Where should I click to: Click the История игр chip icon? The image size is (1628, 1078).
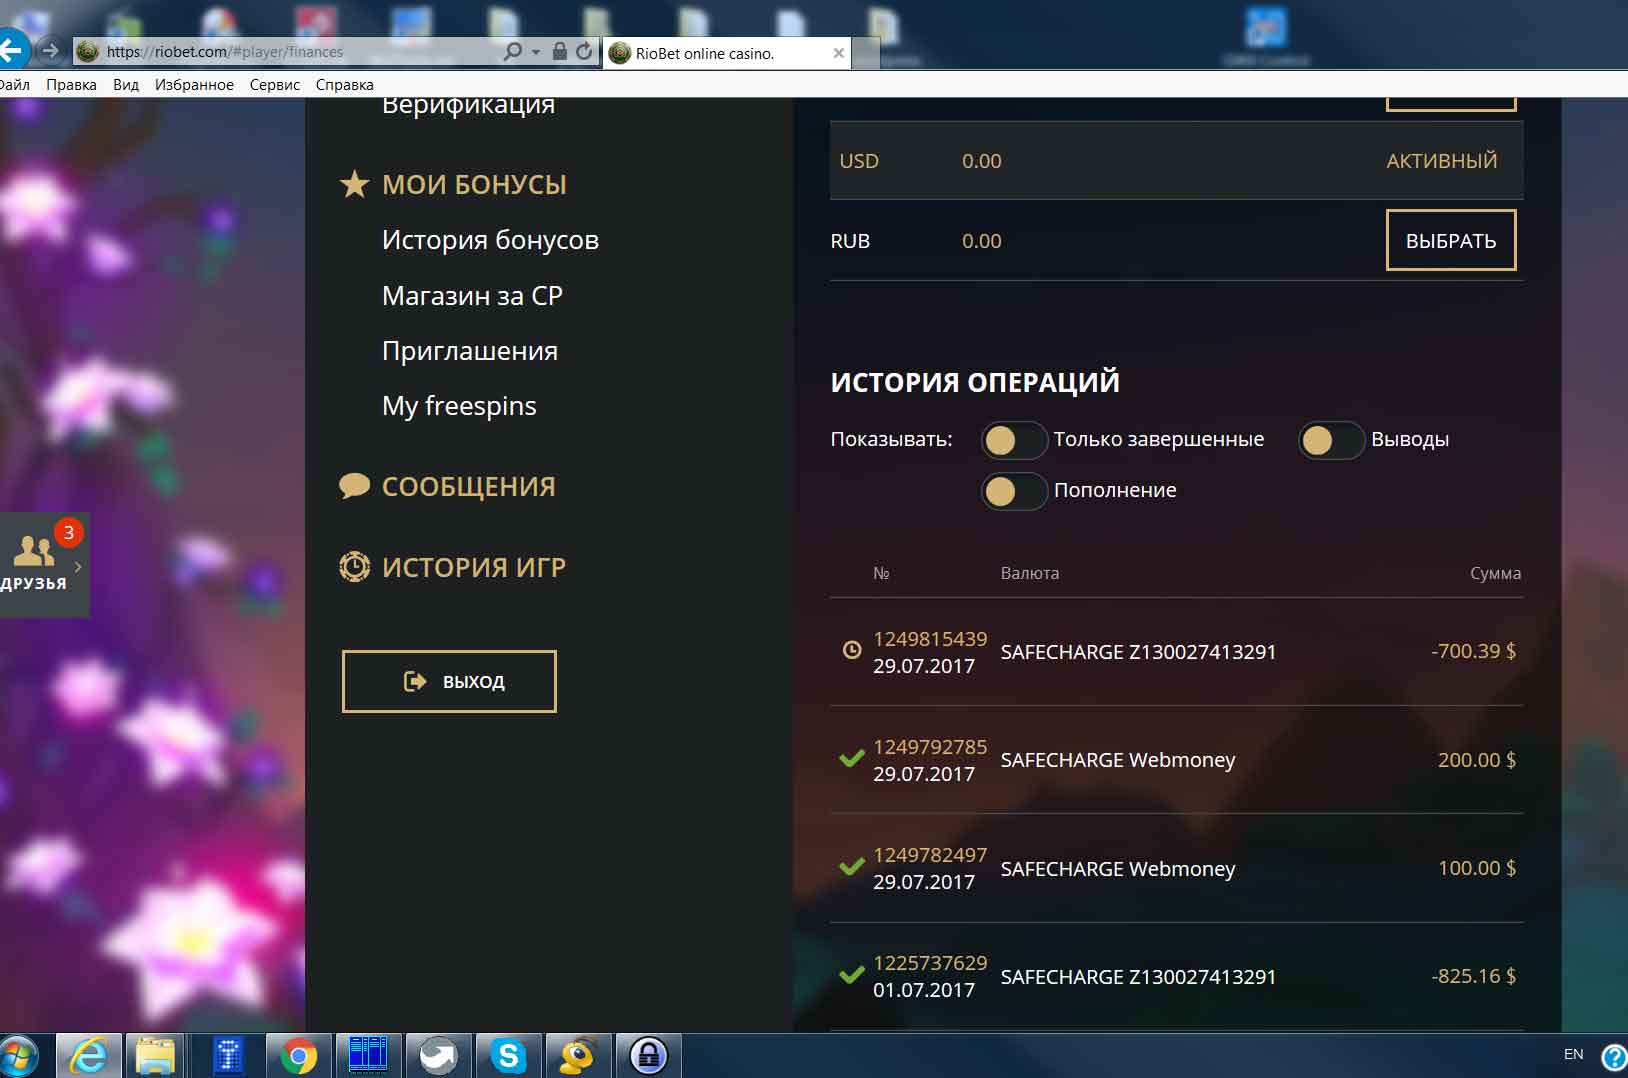point(354,567)
